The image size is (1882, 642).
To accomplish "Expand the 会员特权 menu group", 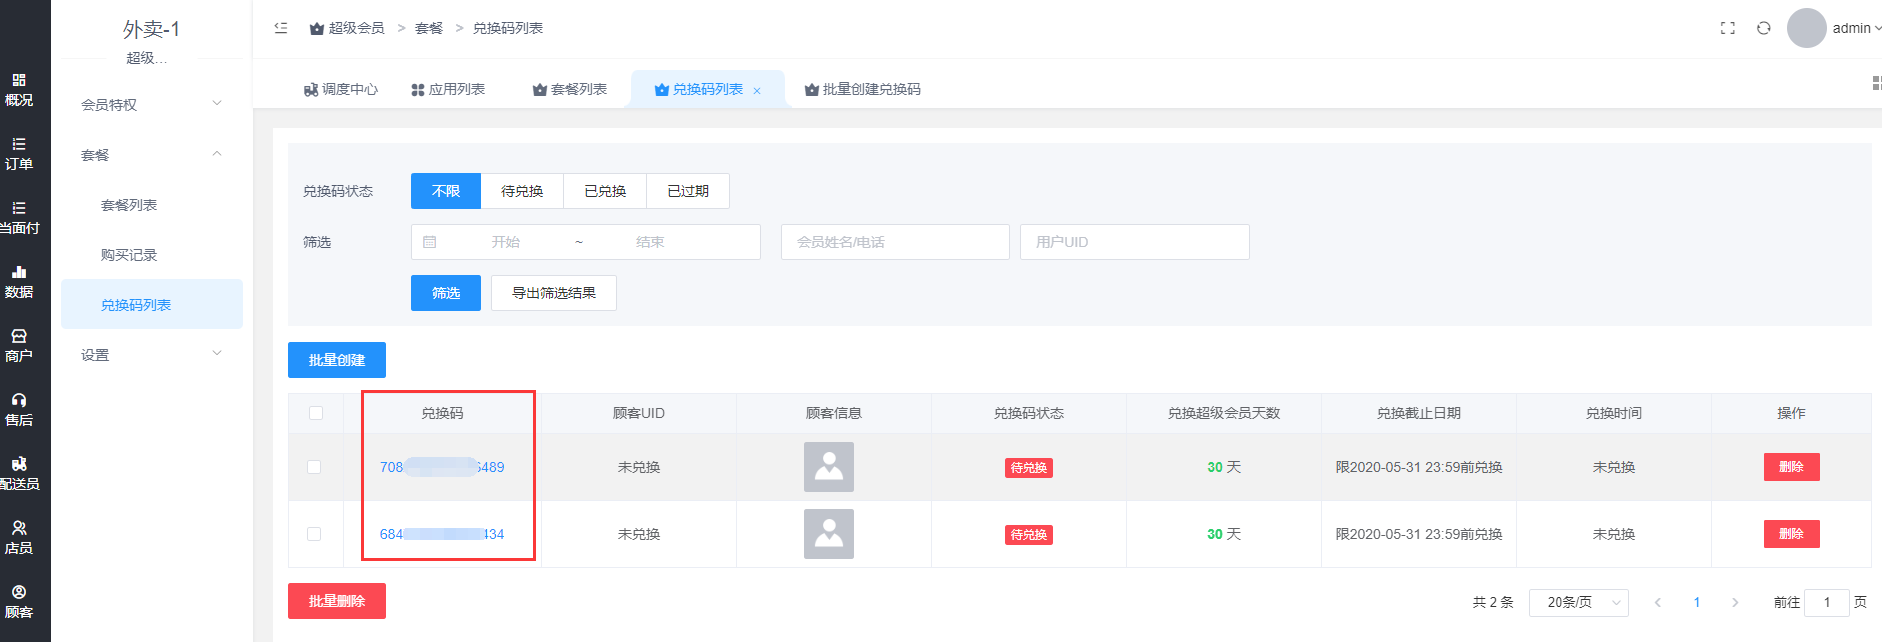I will pyautogui.click(x=150, y=104).
